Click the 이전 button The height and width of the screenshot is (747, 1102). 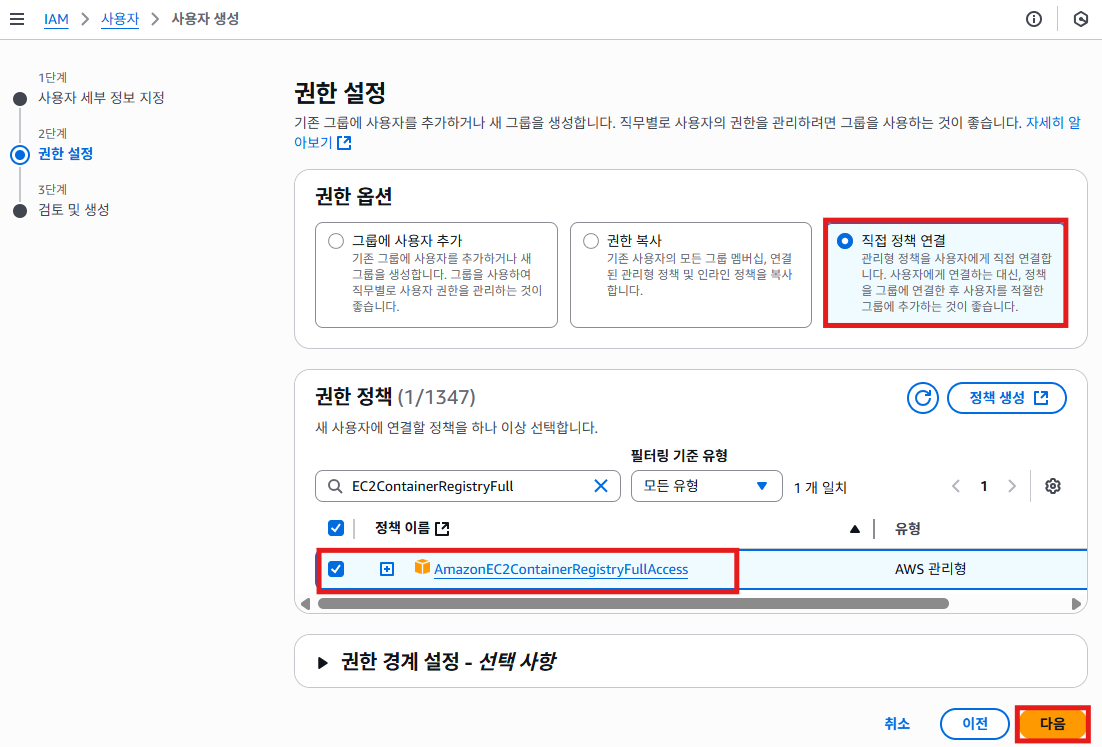pos(975,724)
